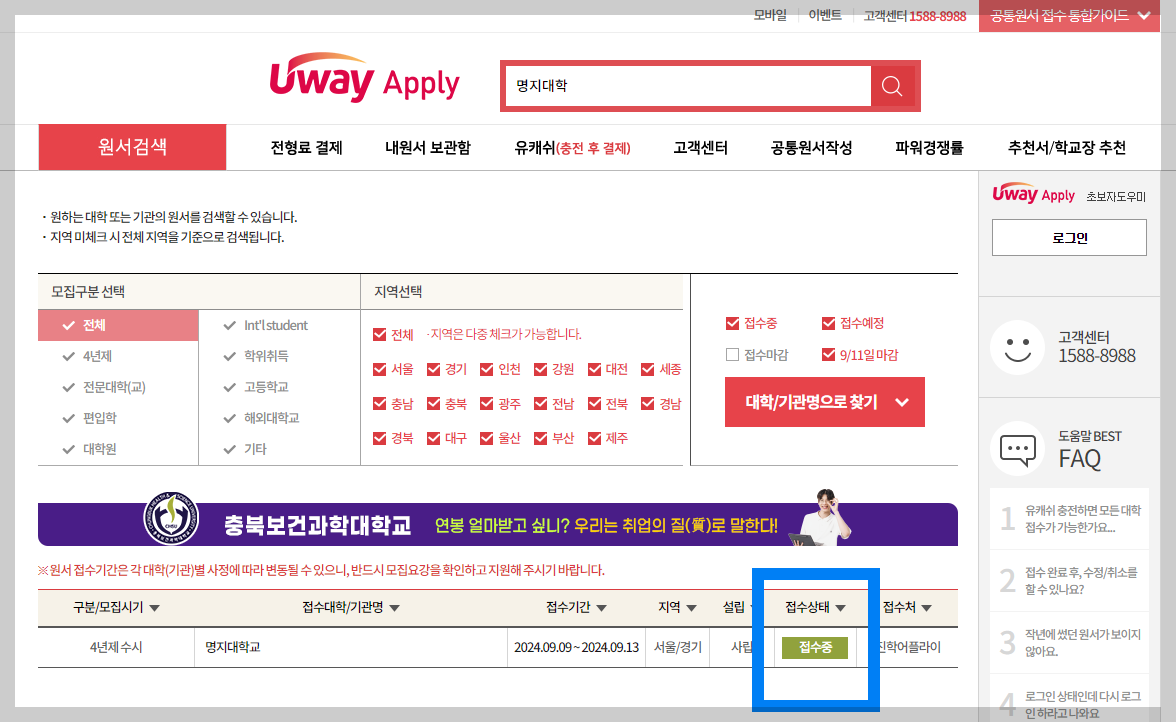The width and height of the screenshot is (1176, 722).
Task: Sort by 구분/모집시기 column arrow
Action: point(154,608)
